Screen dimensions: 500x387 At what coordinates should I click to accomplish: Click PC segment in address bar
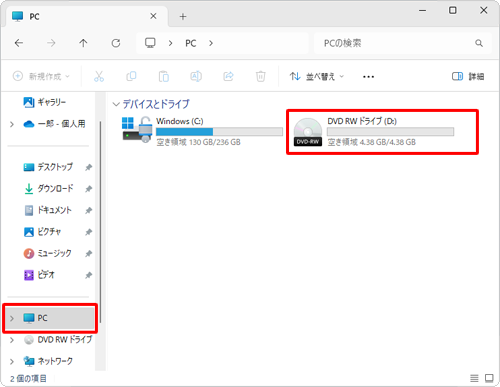tap(191, 43)
